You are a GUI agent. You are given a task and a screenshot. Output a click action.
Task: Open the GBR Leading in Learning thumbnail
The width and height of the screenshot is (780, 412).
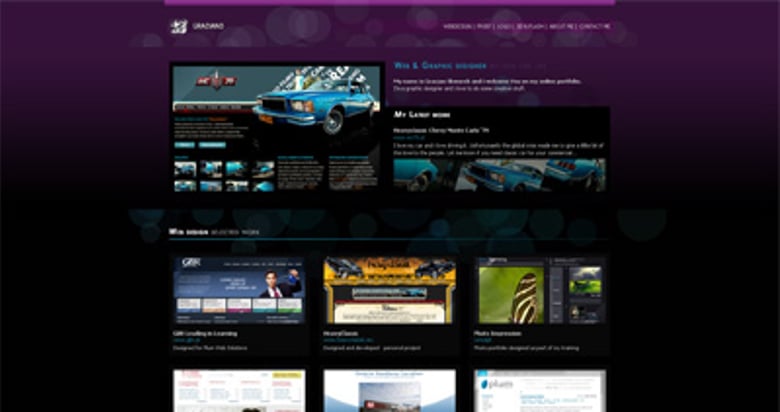coord(238,290)
